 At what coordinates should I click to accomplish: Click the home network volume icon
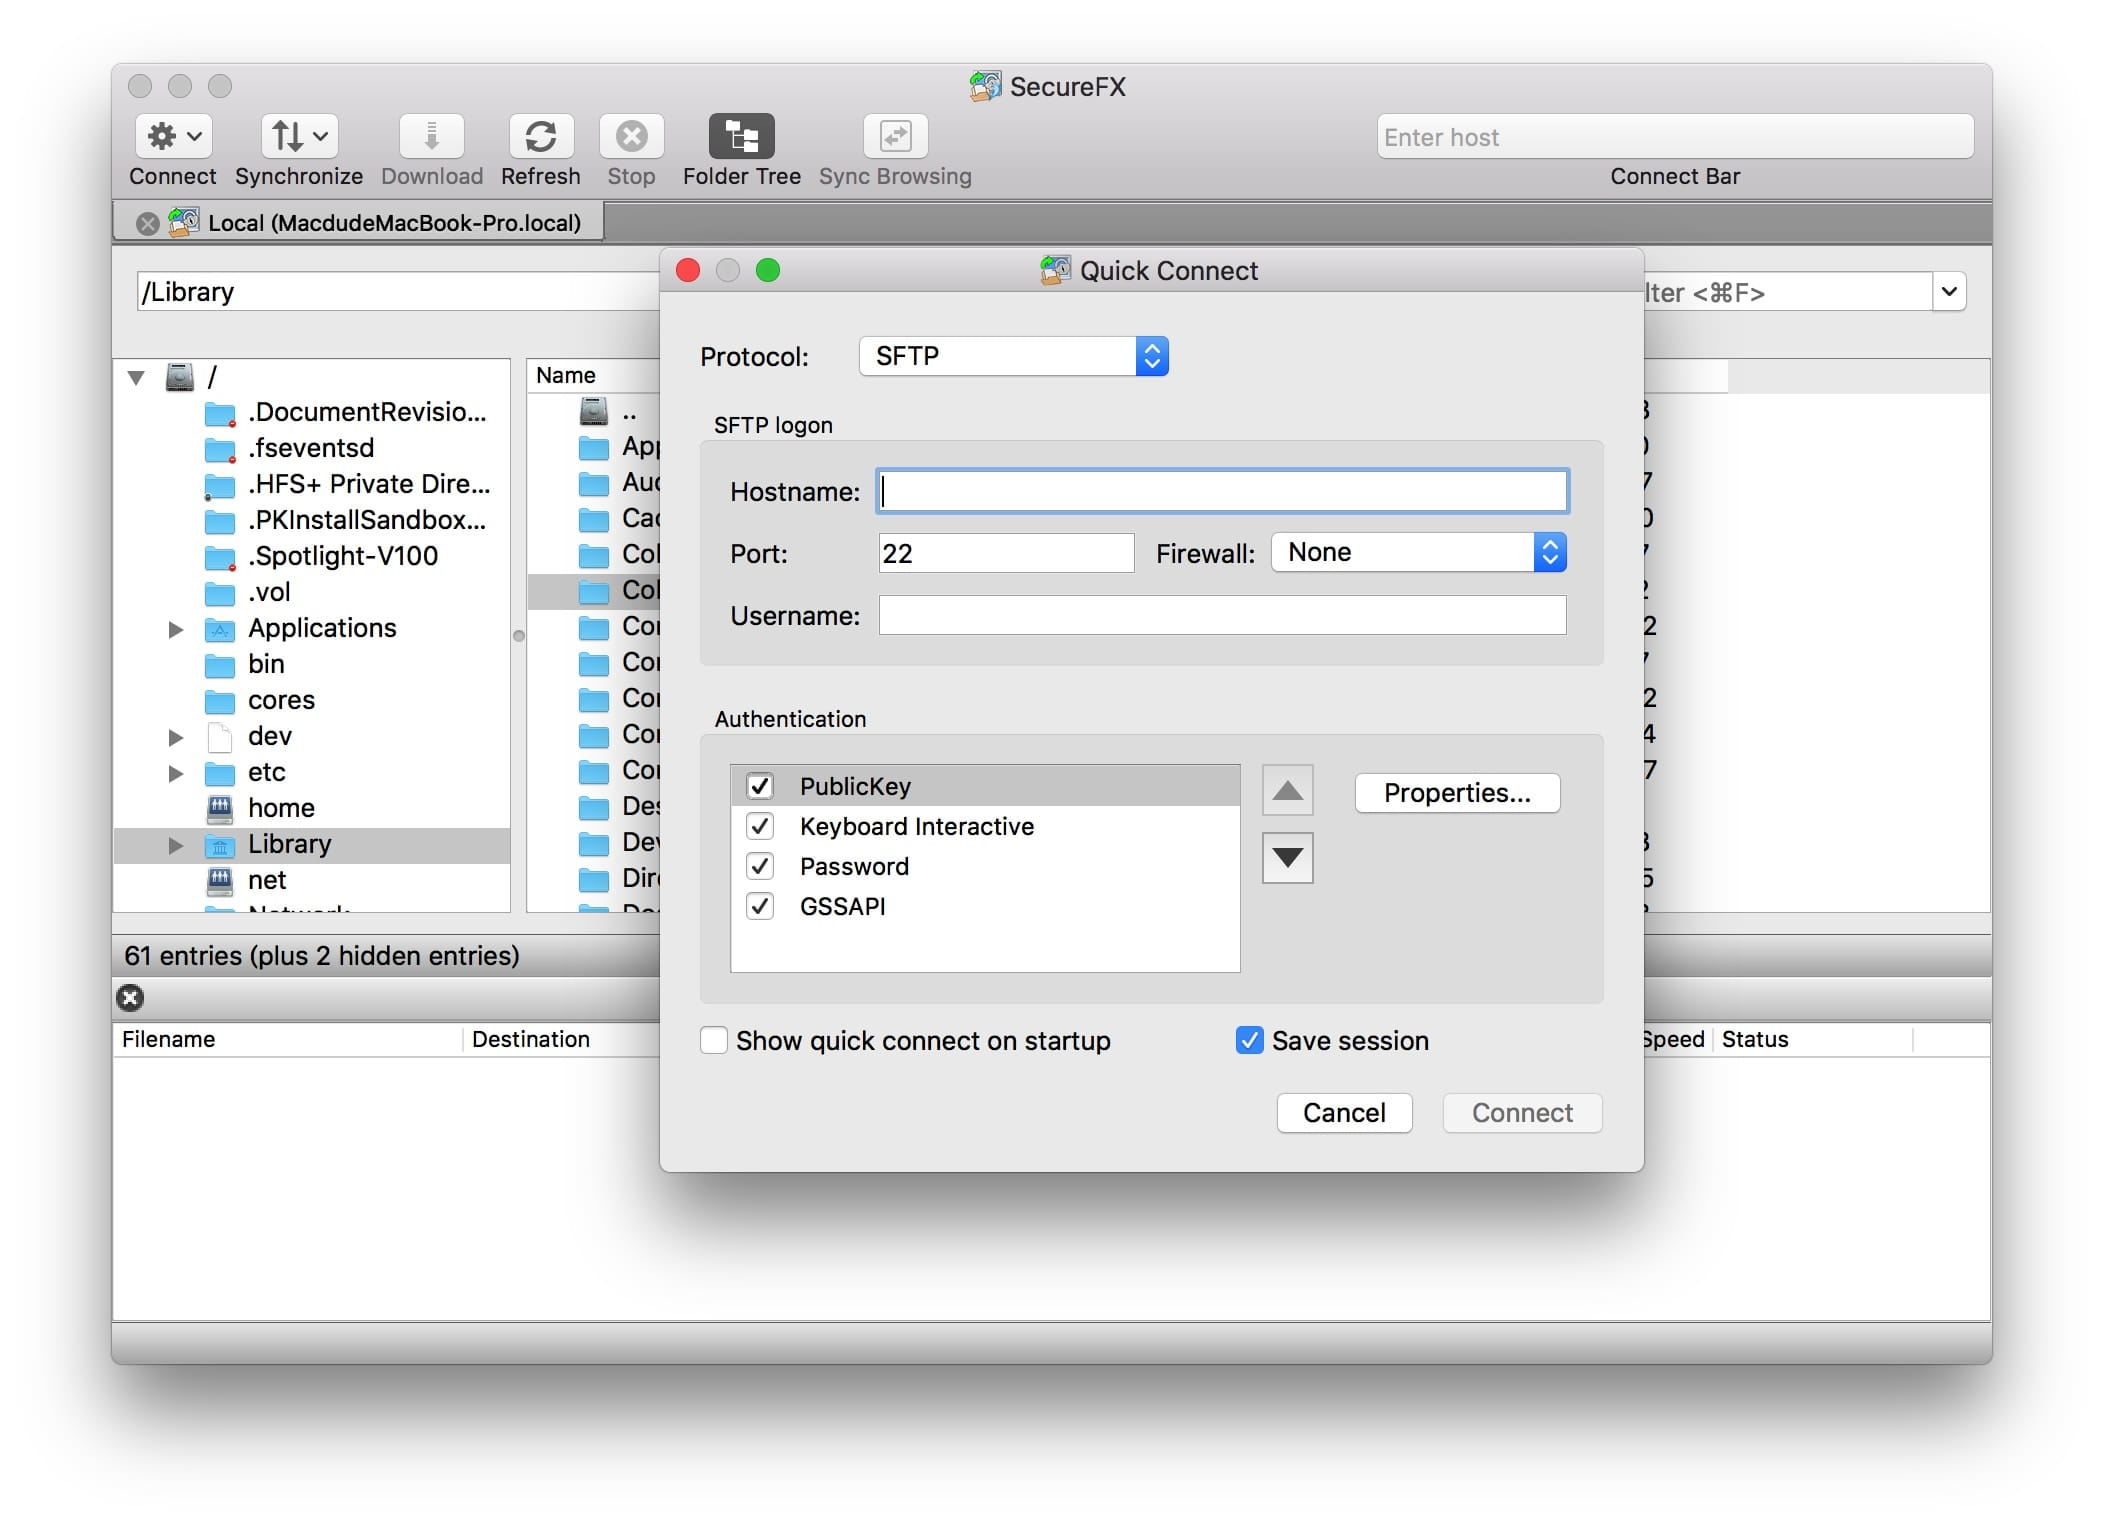click(219, 808)
